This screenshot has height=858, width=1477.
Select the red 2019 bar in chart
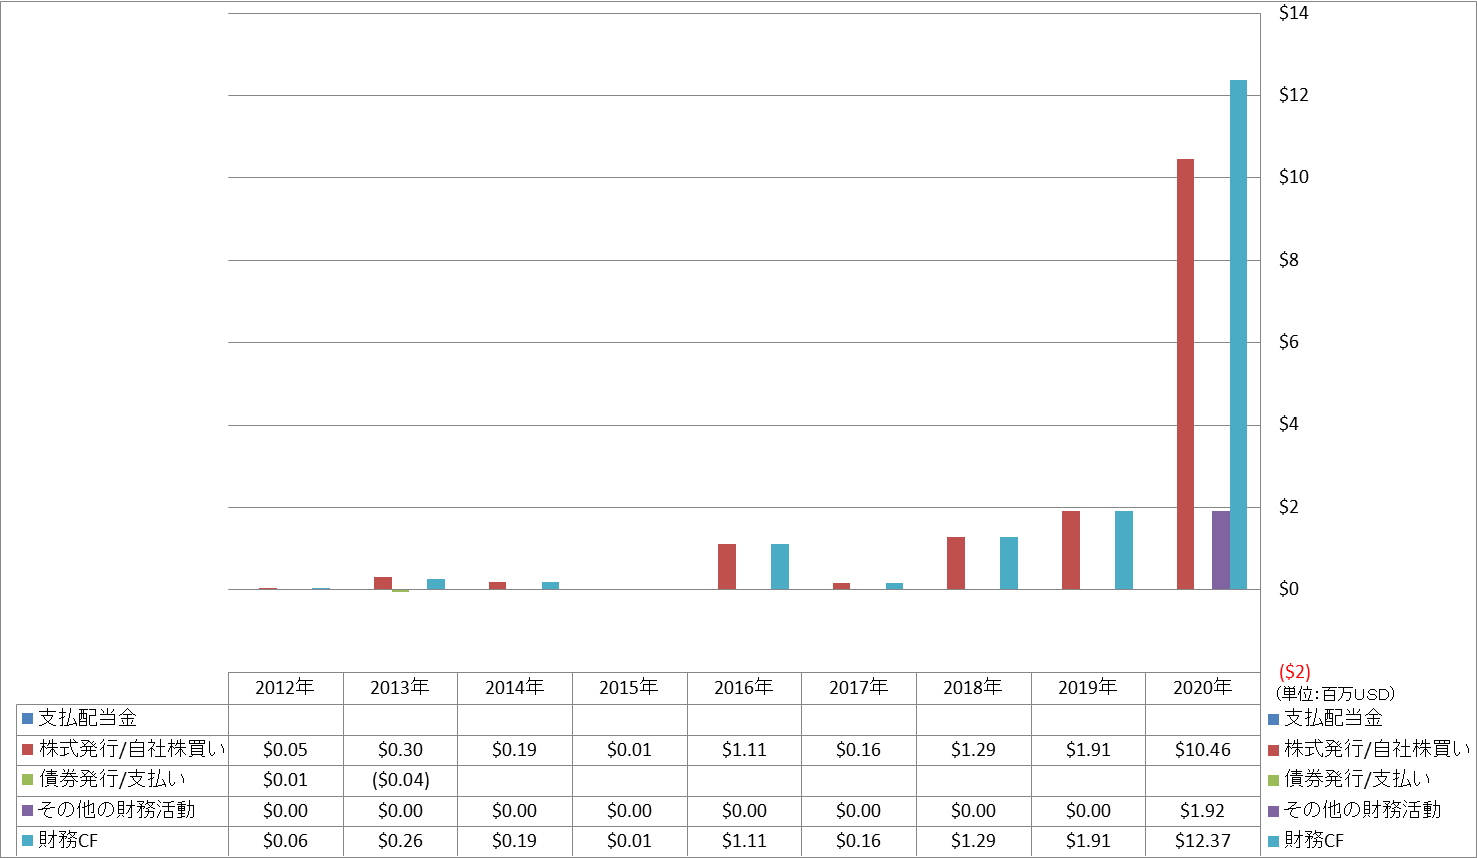pos(1071,550)
